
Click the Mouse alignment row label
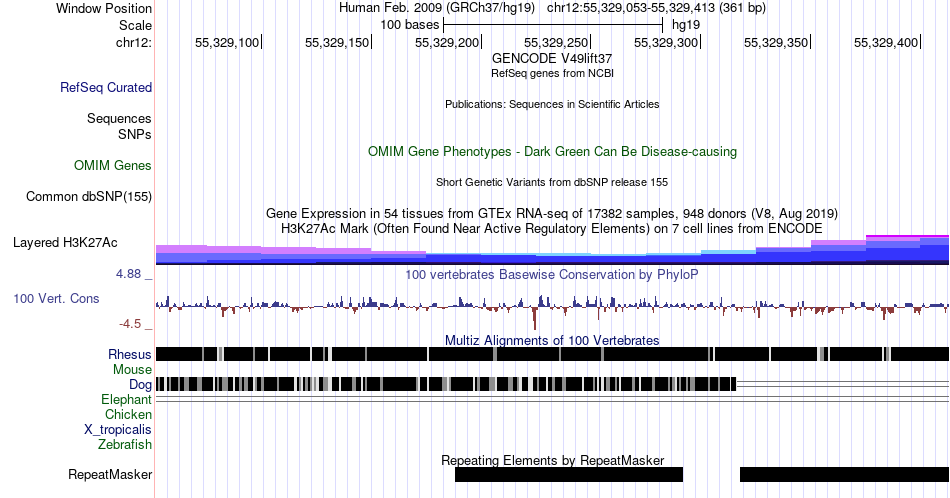132,370
